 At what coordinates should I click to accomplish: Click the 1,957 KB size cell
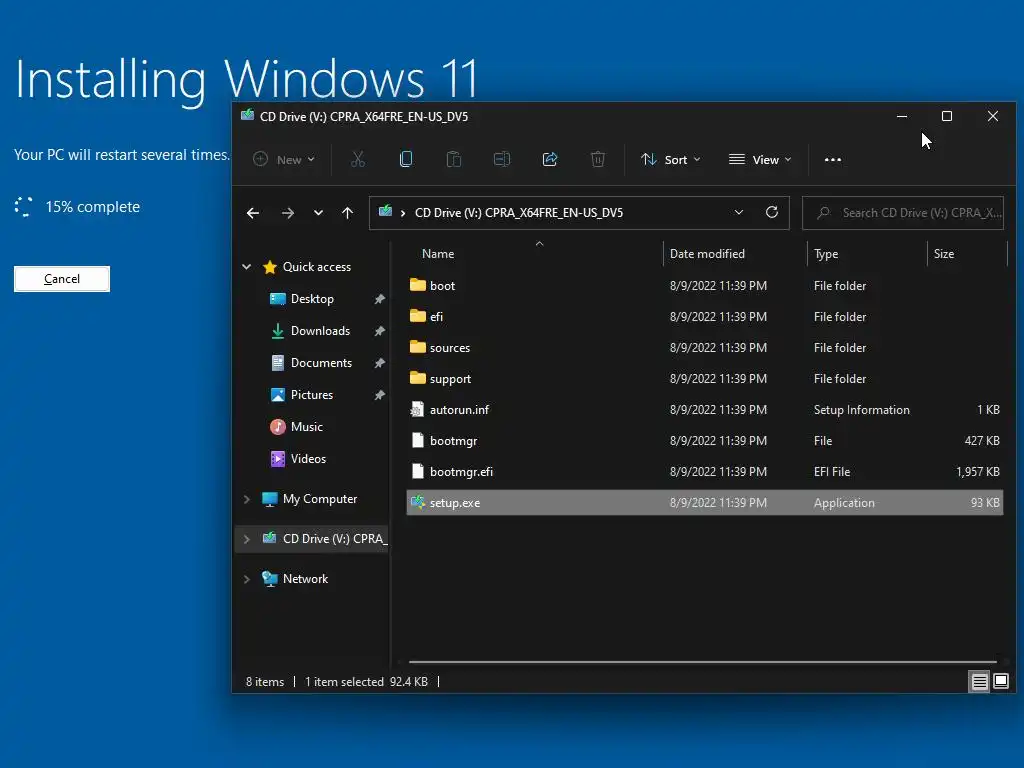click(978, 472)
